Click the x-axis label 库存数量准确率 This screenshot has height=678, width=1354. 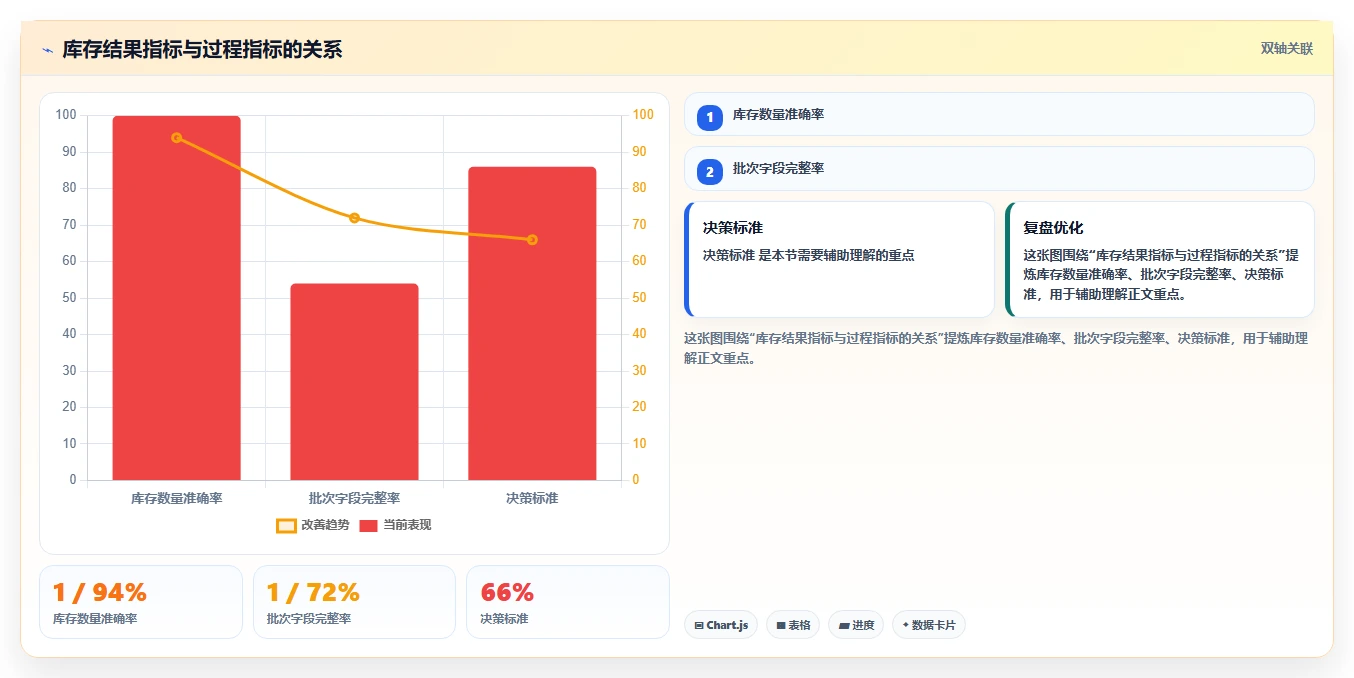point(176,498)
